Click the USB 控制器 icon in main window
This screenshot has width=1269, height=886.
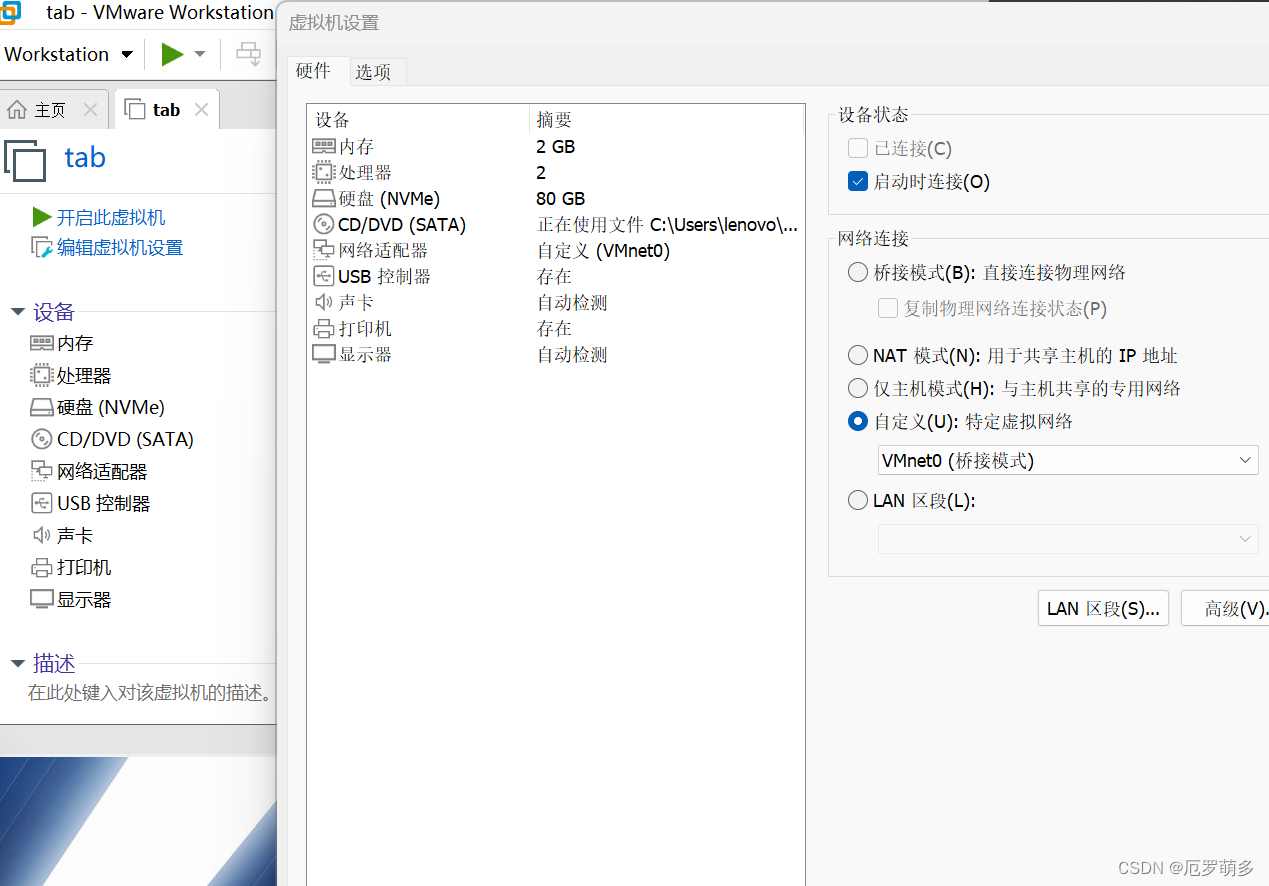click(41, 503)
